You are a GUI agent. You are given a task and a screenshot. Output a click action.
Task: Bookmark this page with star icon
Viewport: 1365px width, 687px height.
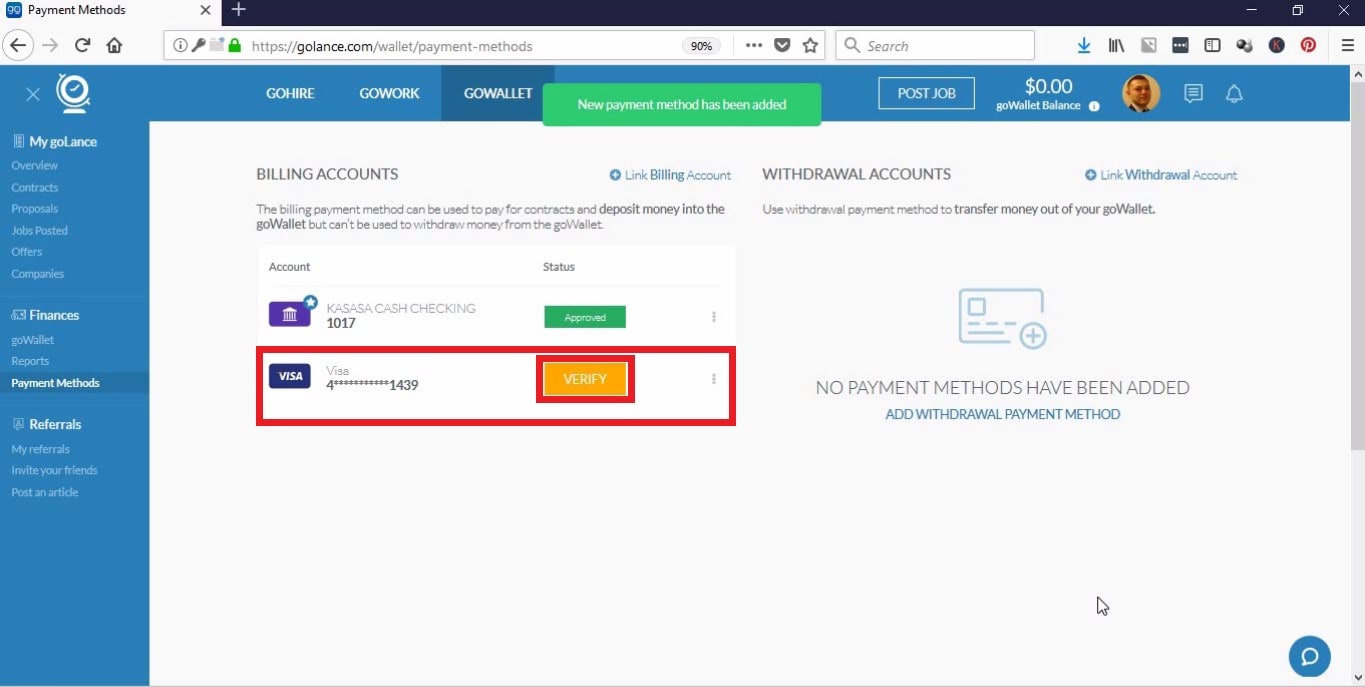coord(810,45)
